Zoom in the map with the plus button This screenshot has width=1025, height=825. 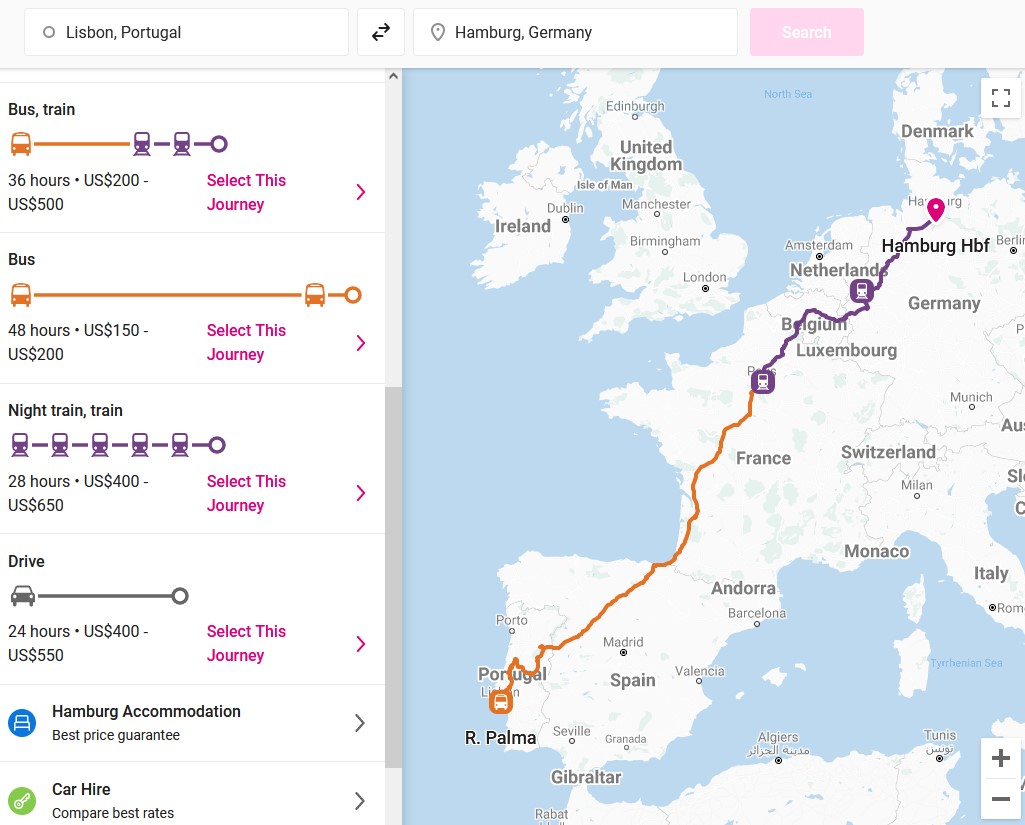pyautogui.click(x=1000, y=758)
